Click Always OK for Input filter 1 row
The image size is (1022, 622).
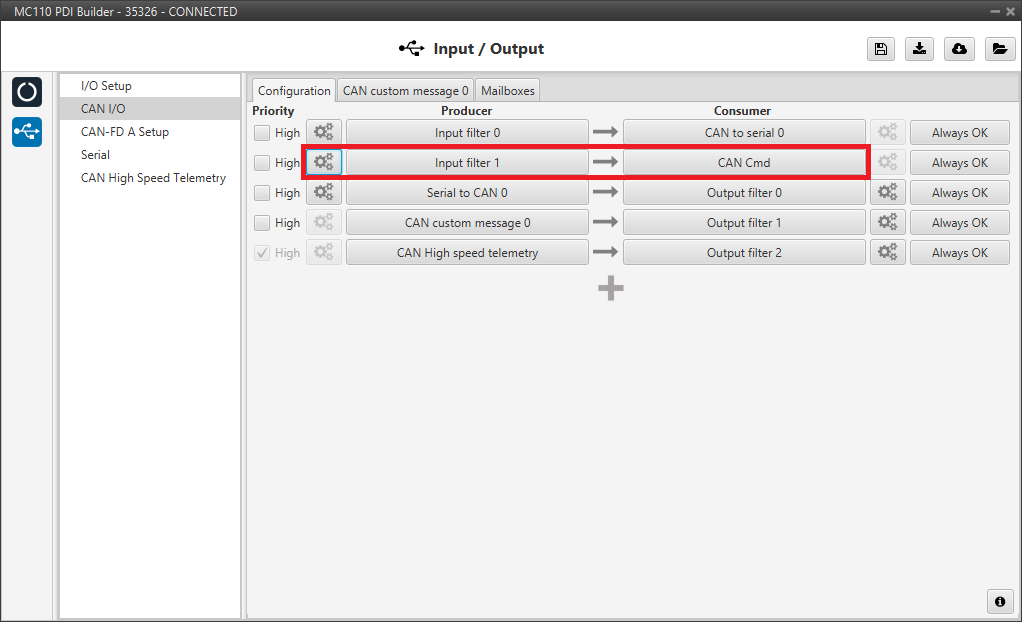(959, 163)
